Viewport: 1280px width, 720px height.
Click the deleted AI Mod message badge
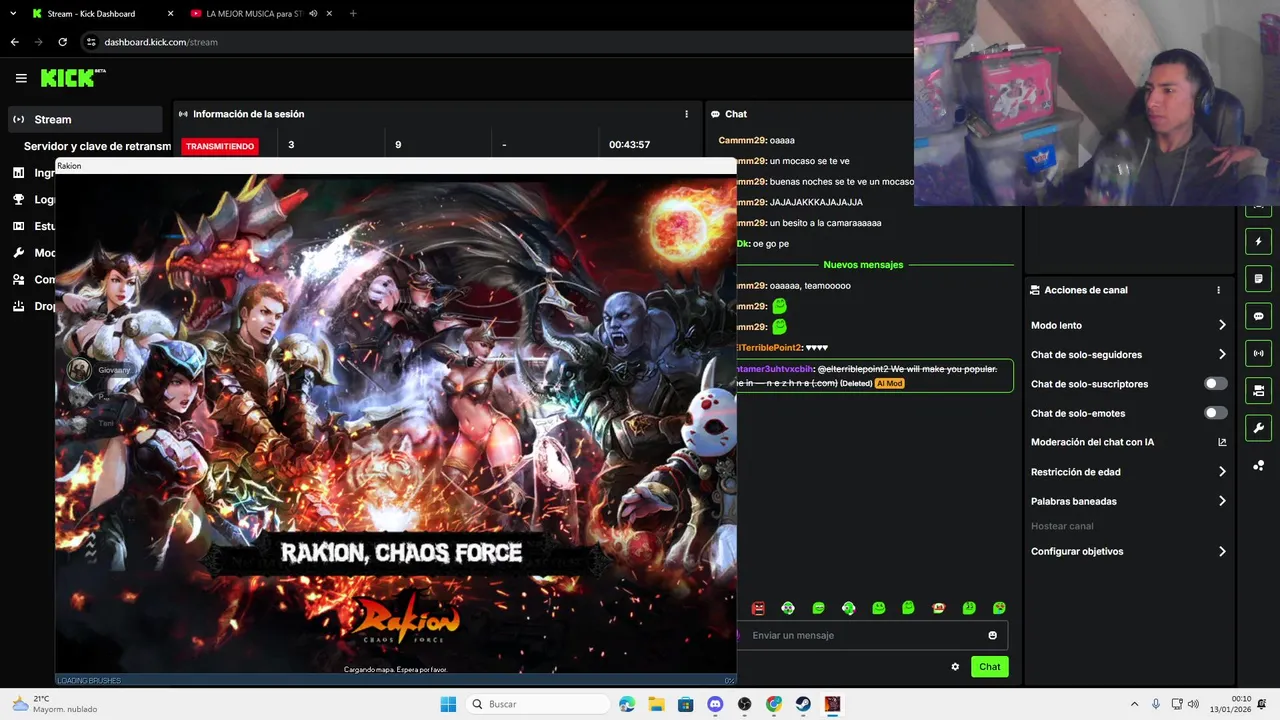[889, 383]
